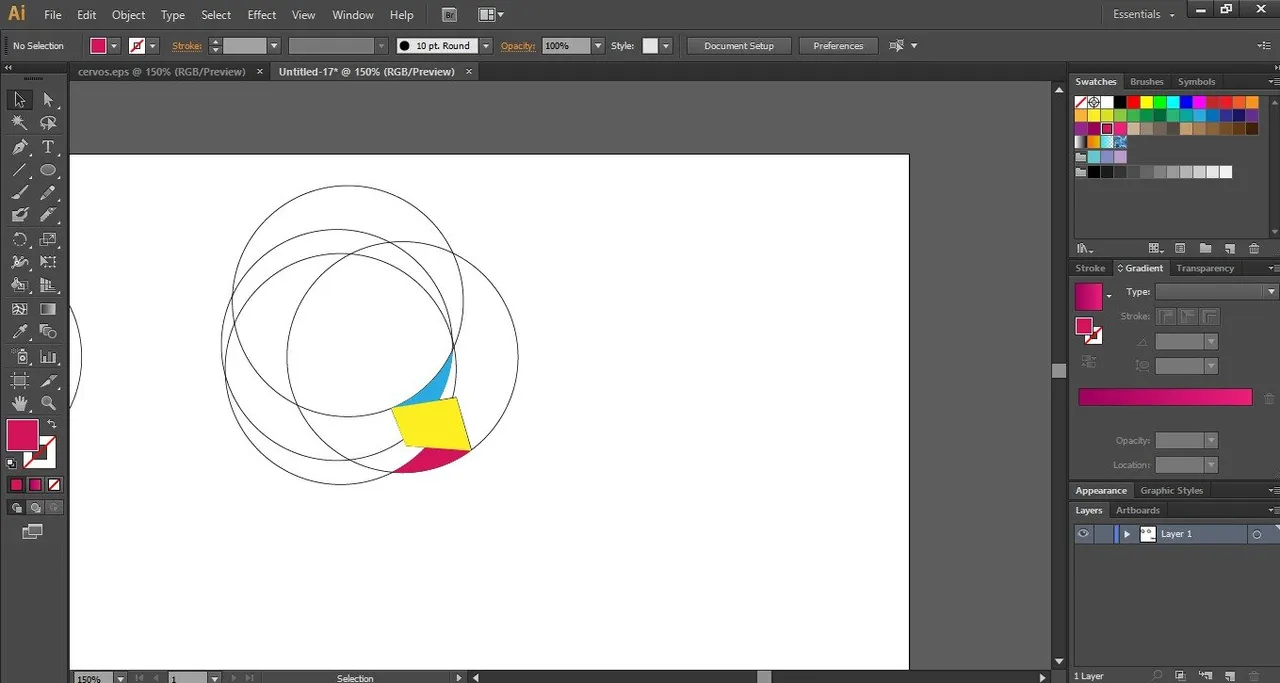Select the Free Transform tool

(x=48, y=262)
